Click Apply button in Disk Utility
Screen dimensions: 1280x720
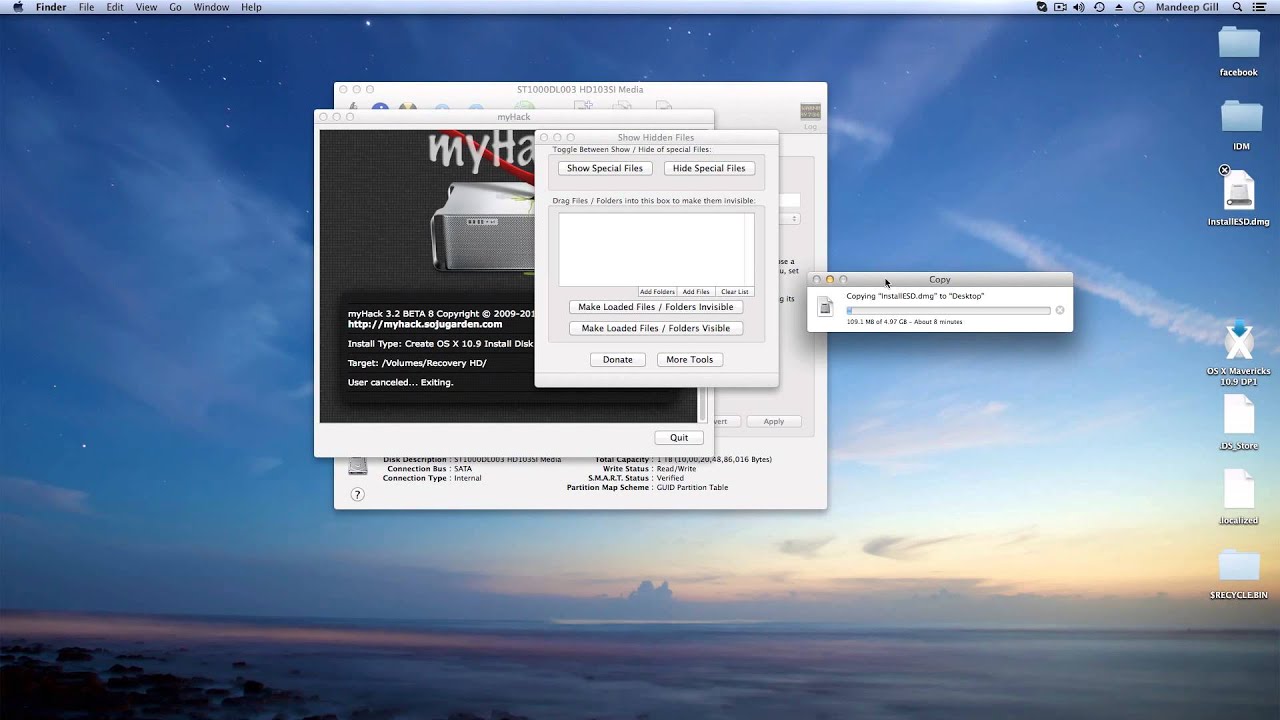774,421
